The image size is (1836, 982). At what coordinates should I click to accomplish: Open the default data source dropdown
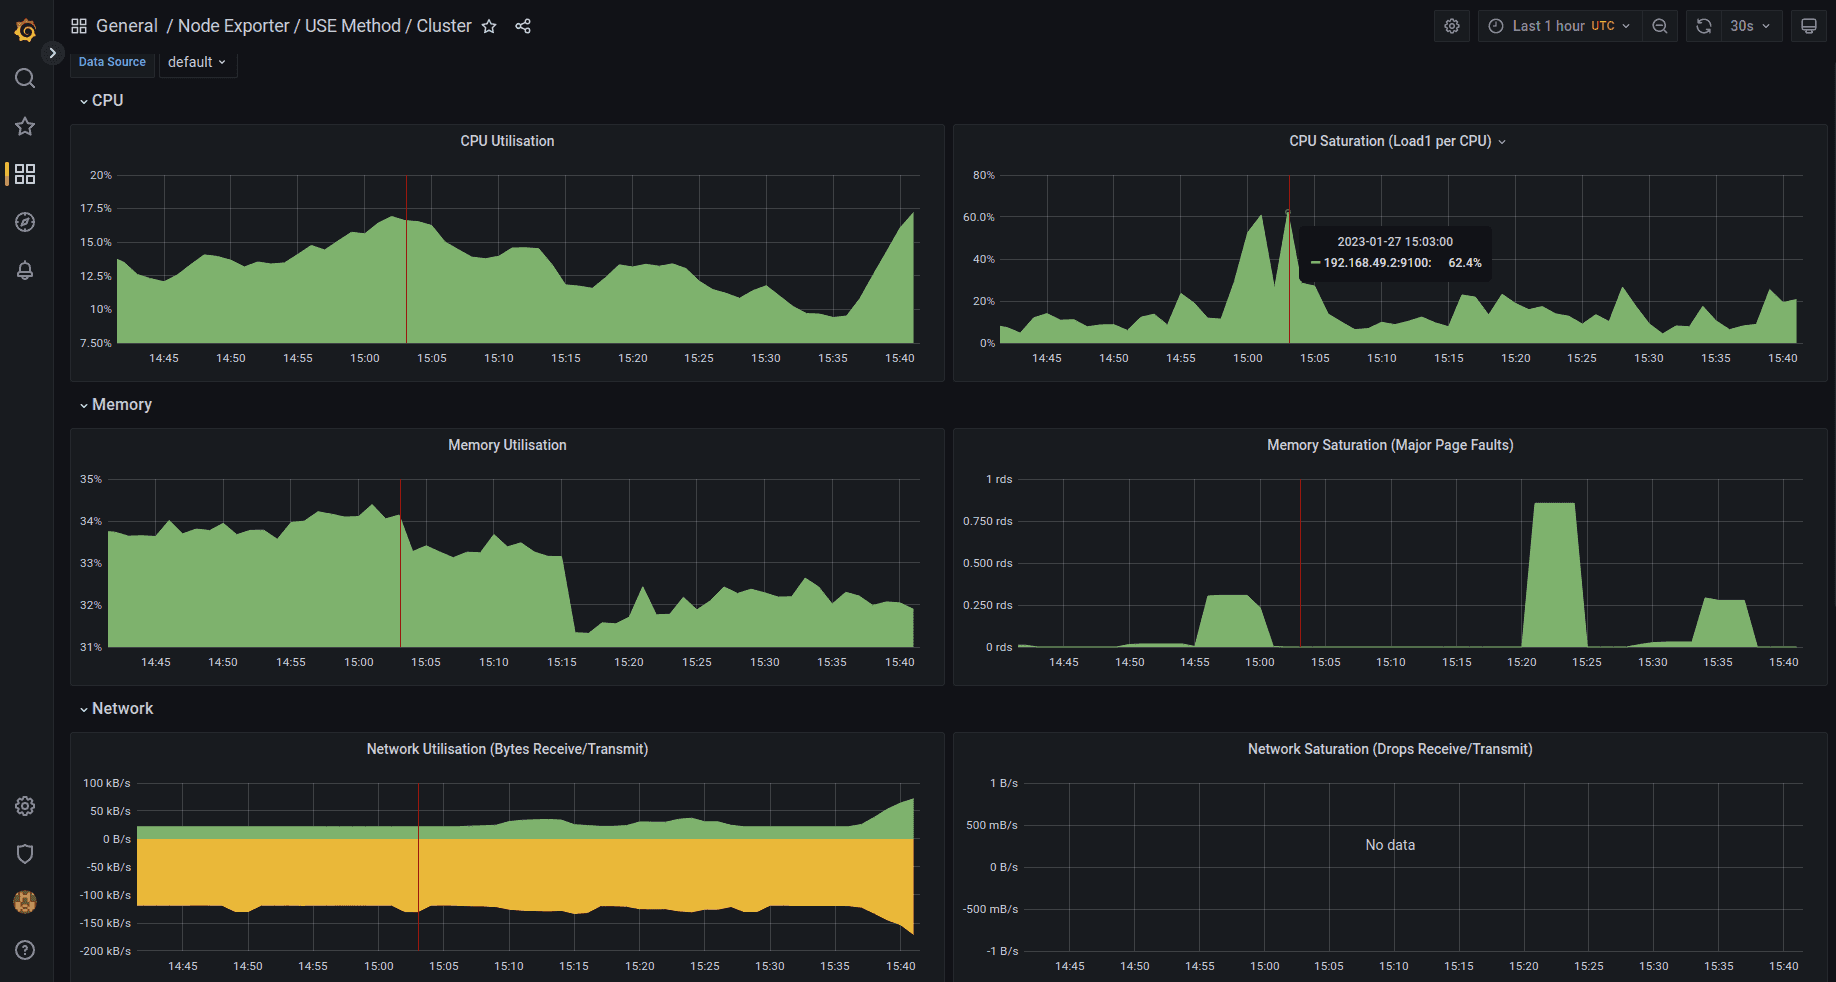pyautogui.click(x=197, y=62)
